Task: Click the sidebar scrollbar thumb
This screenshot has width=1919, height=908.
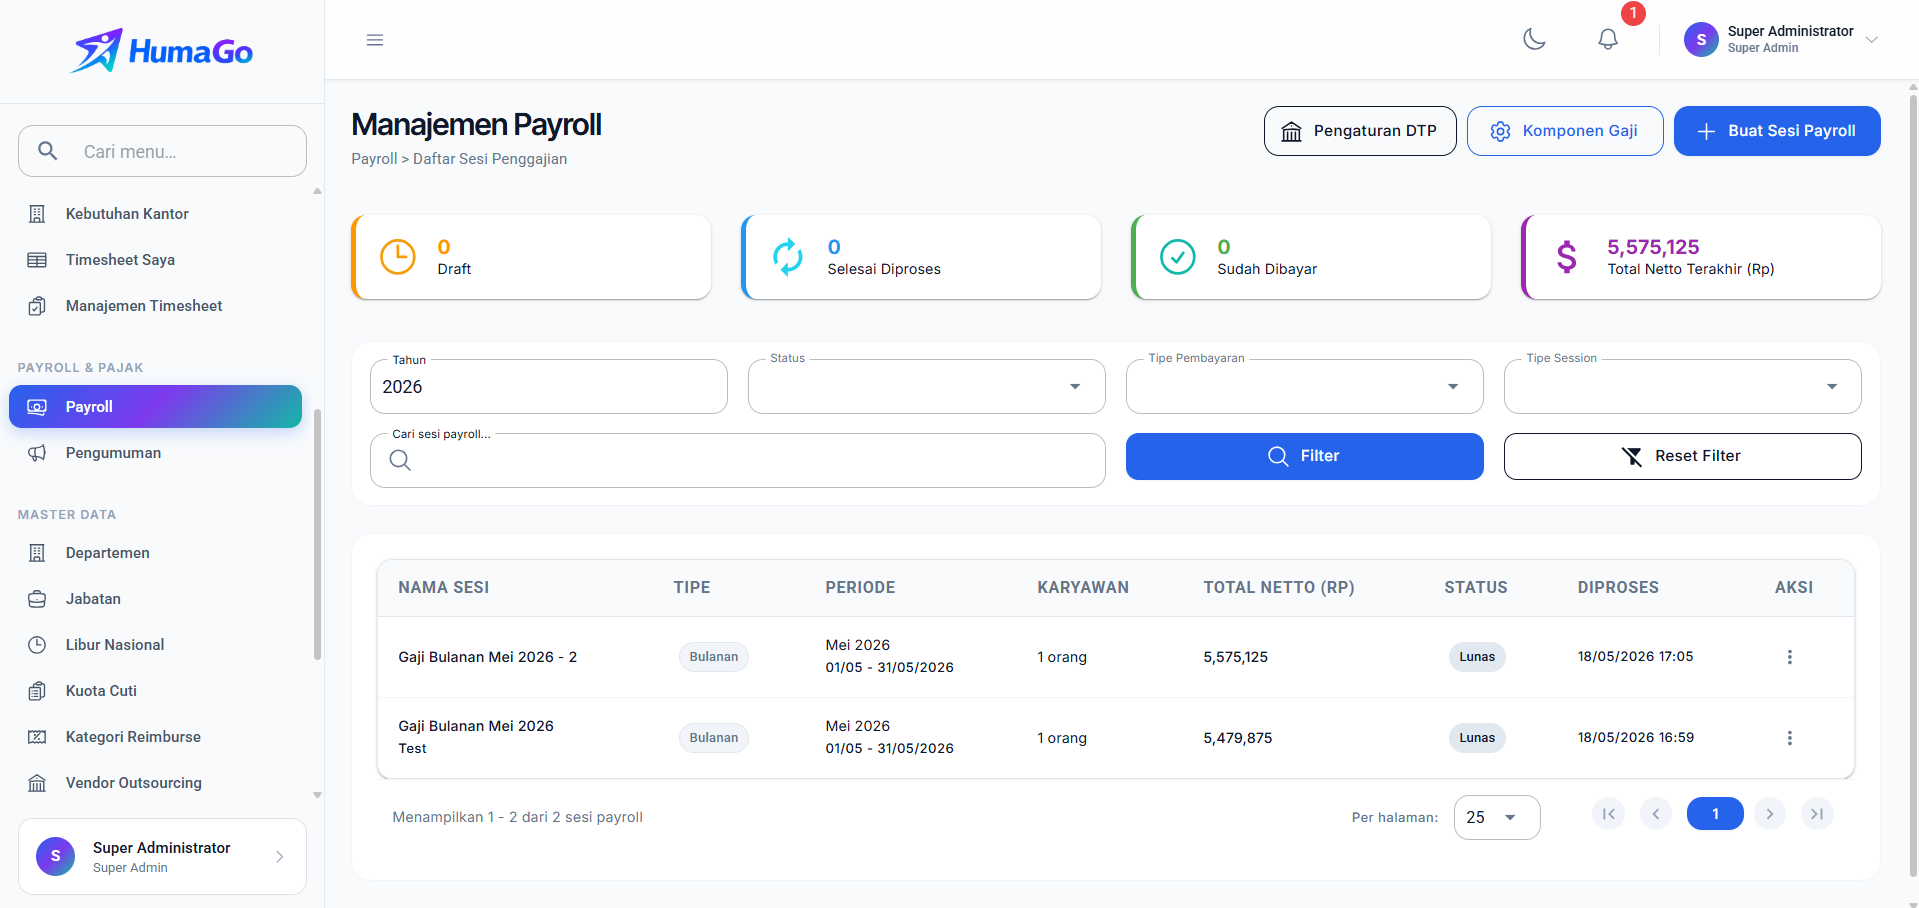Action: (317, 535)
